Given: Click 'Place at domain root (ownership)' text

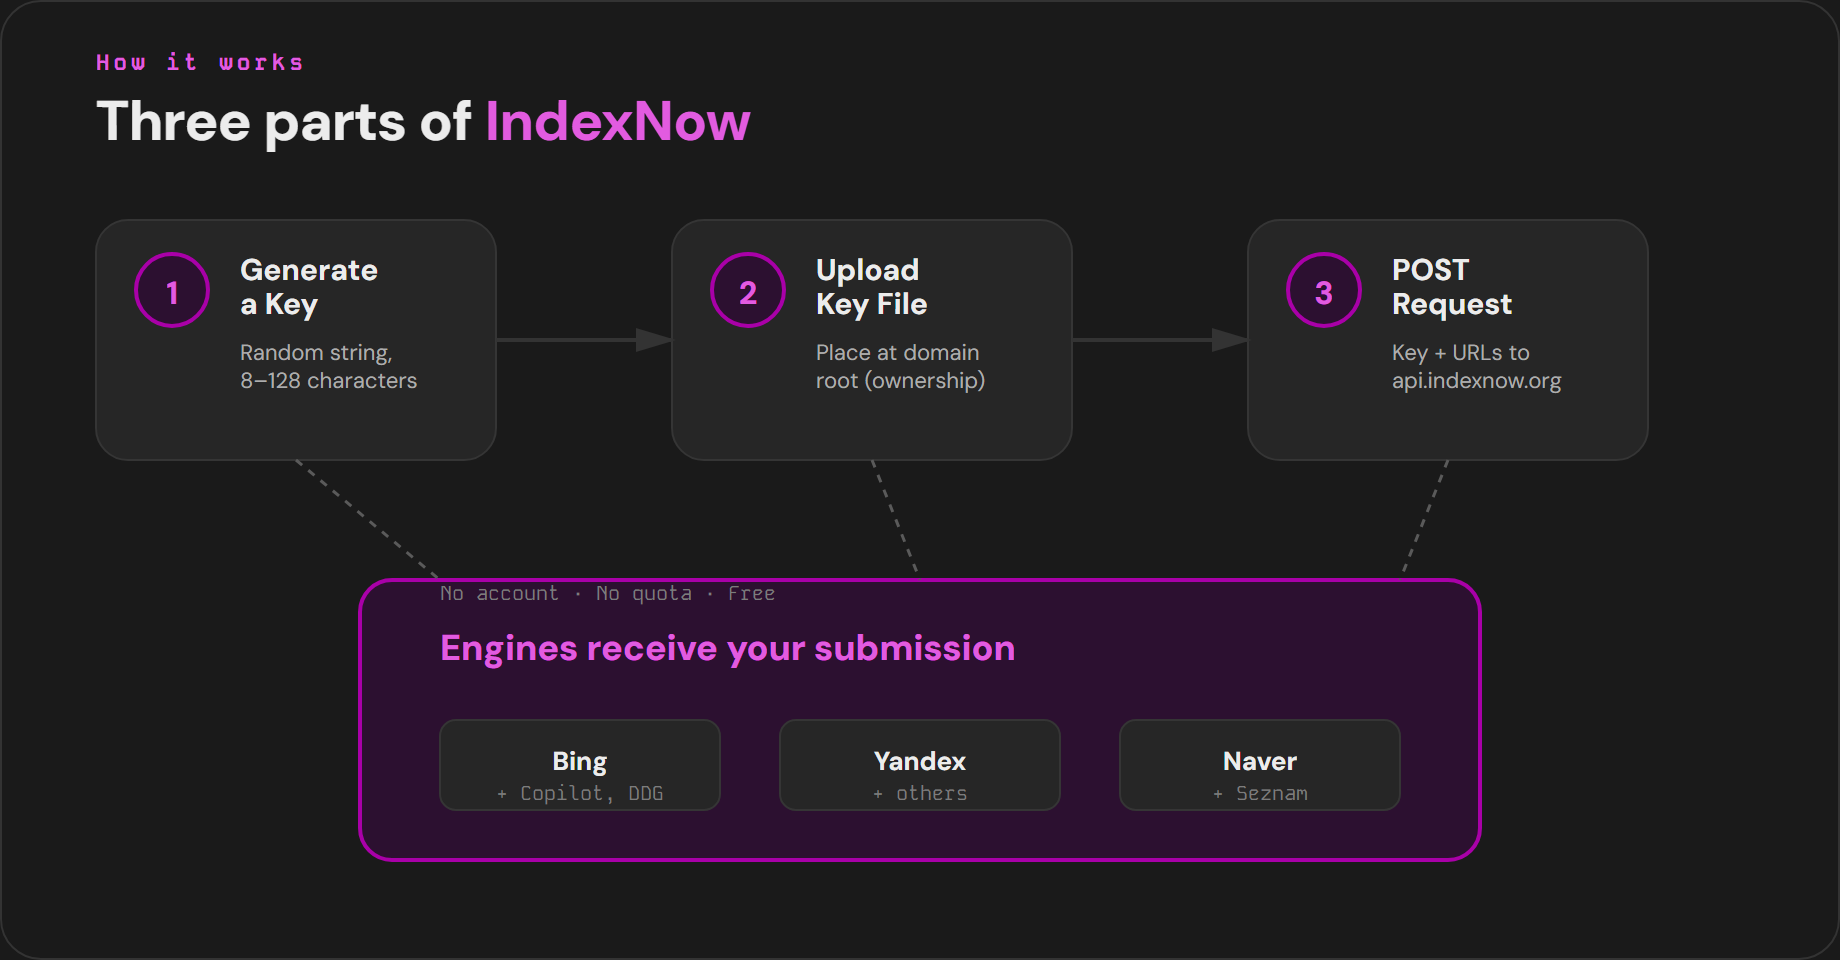Looking at the screenshot, I should tap(900, 366).
